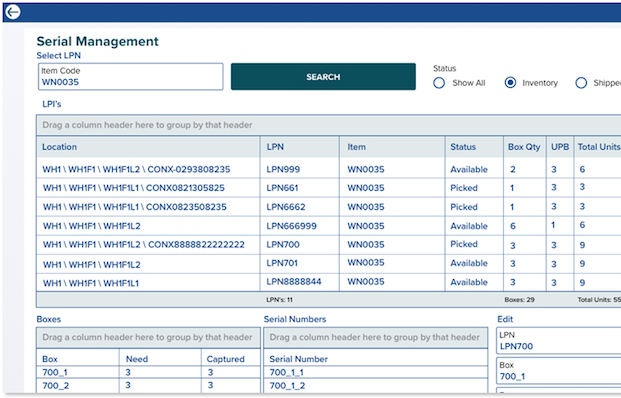Select box row 700_2

point(149,385)
